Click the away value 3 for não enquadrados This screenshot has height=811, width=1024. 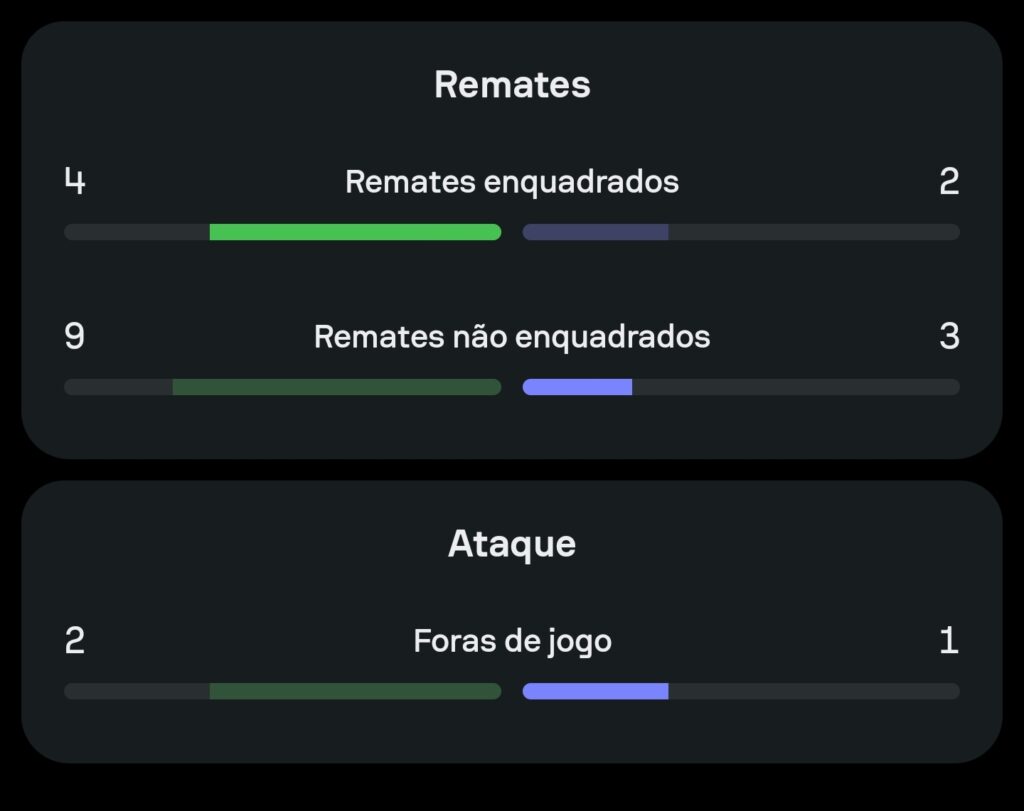(949, 336)
